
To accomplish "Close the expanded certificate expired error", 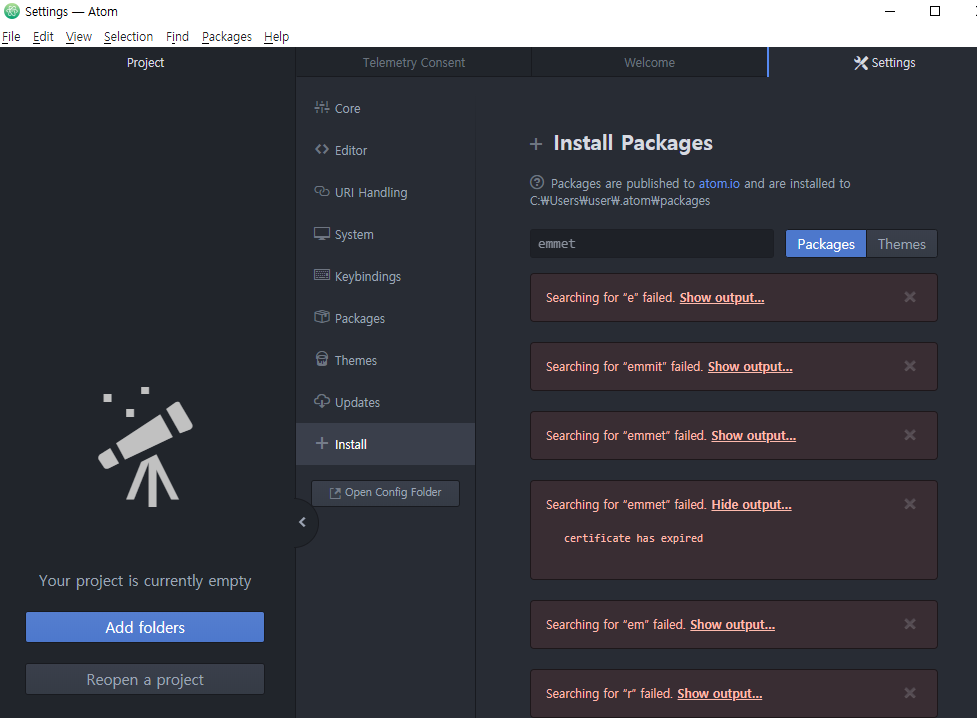I will click(910, 504).
